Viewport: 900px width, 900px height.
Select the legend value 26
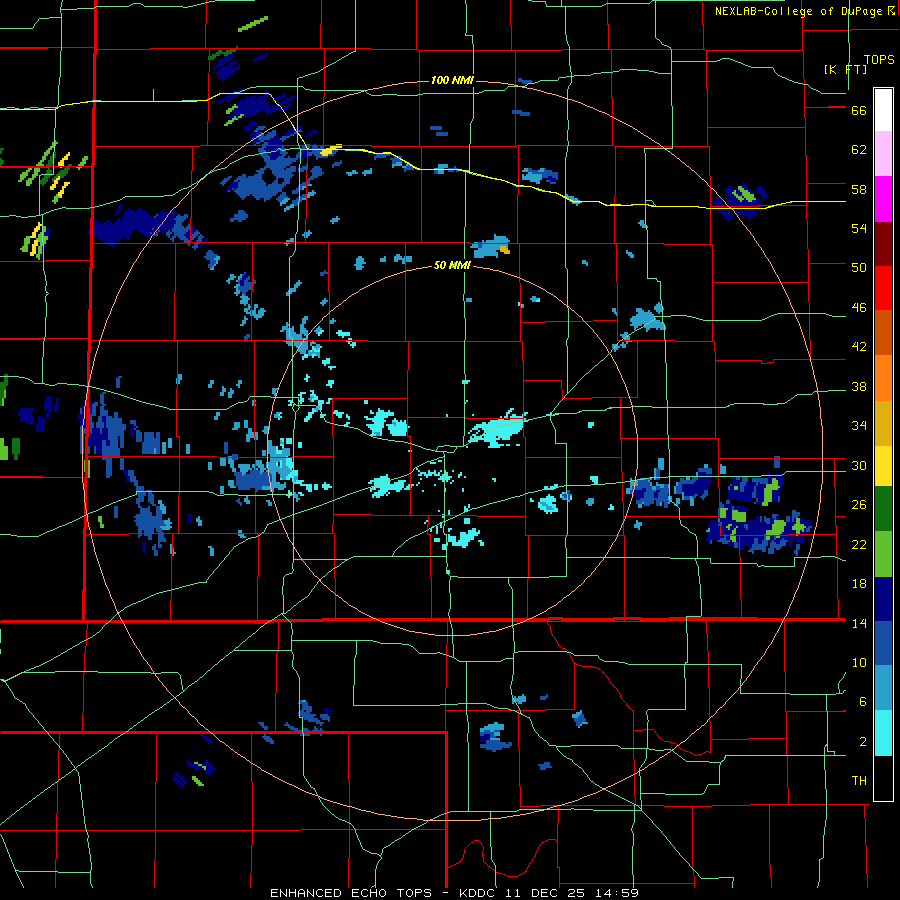tap(859, 505)
